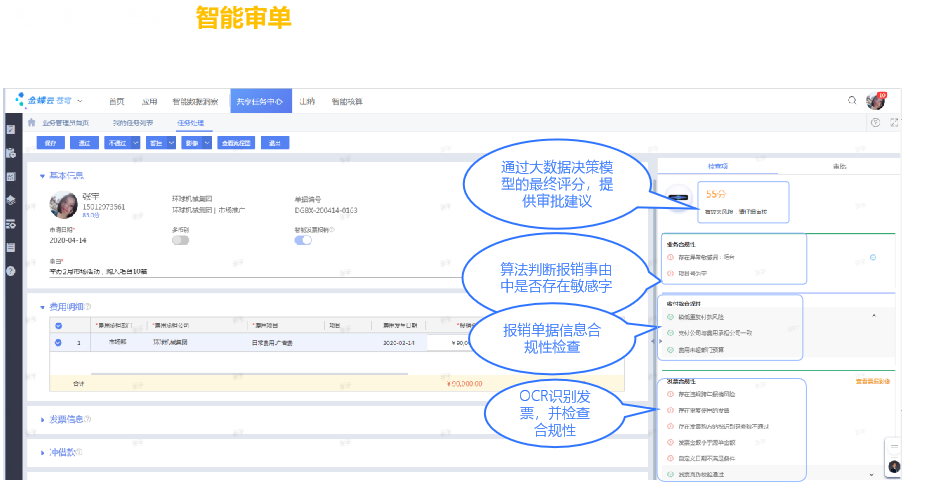Screen dimensions: 931x482
Task: Open the dropdown arrow next to 影像
Action: coord(207,143)
